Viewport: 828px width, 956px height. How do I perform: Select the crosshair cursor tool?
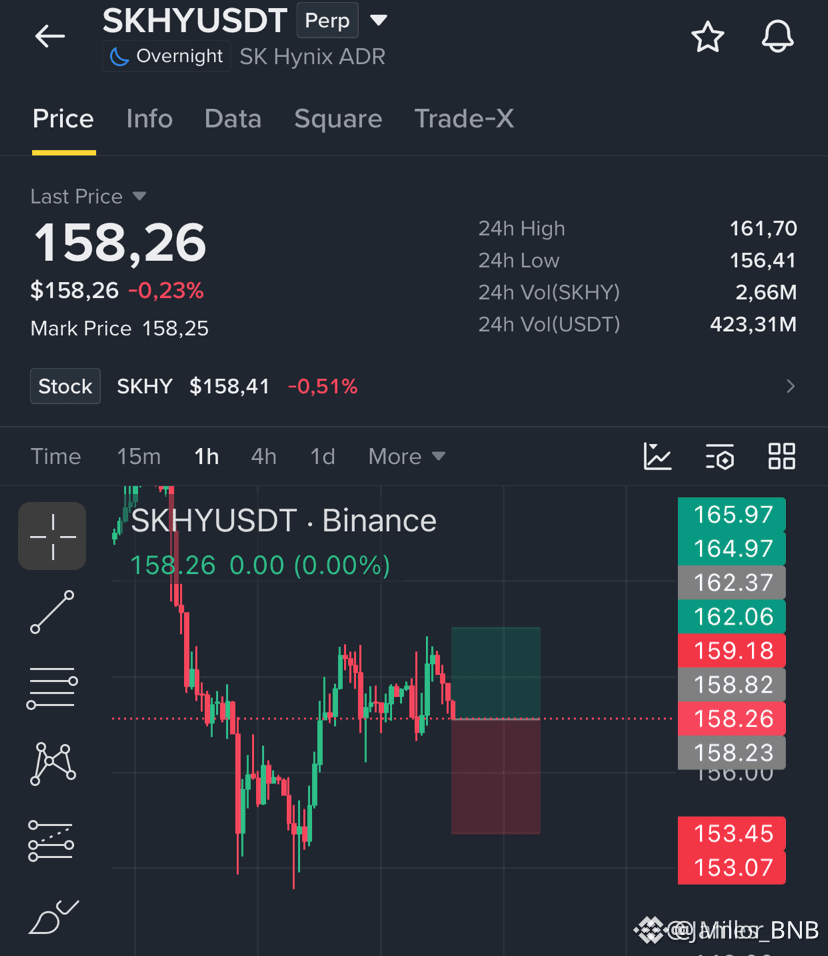[x=52, y=536]
